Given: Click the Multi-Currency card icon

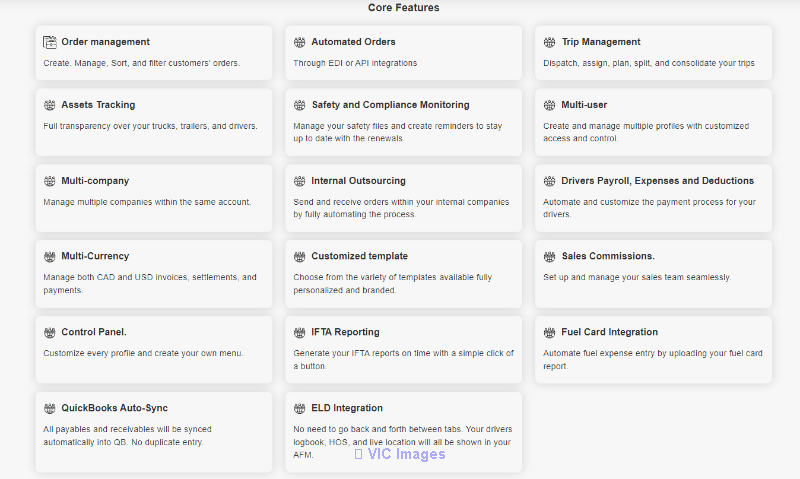Looking at the screenshot, I should click(49, 257).
